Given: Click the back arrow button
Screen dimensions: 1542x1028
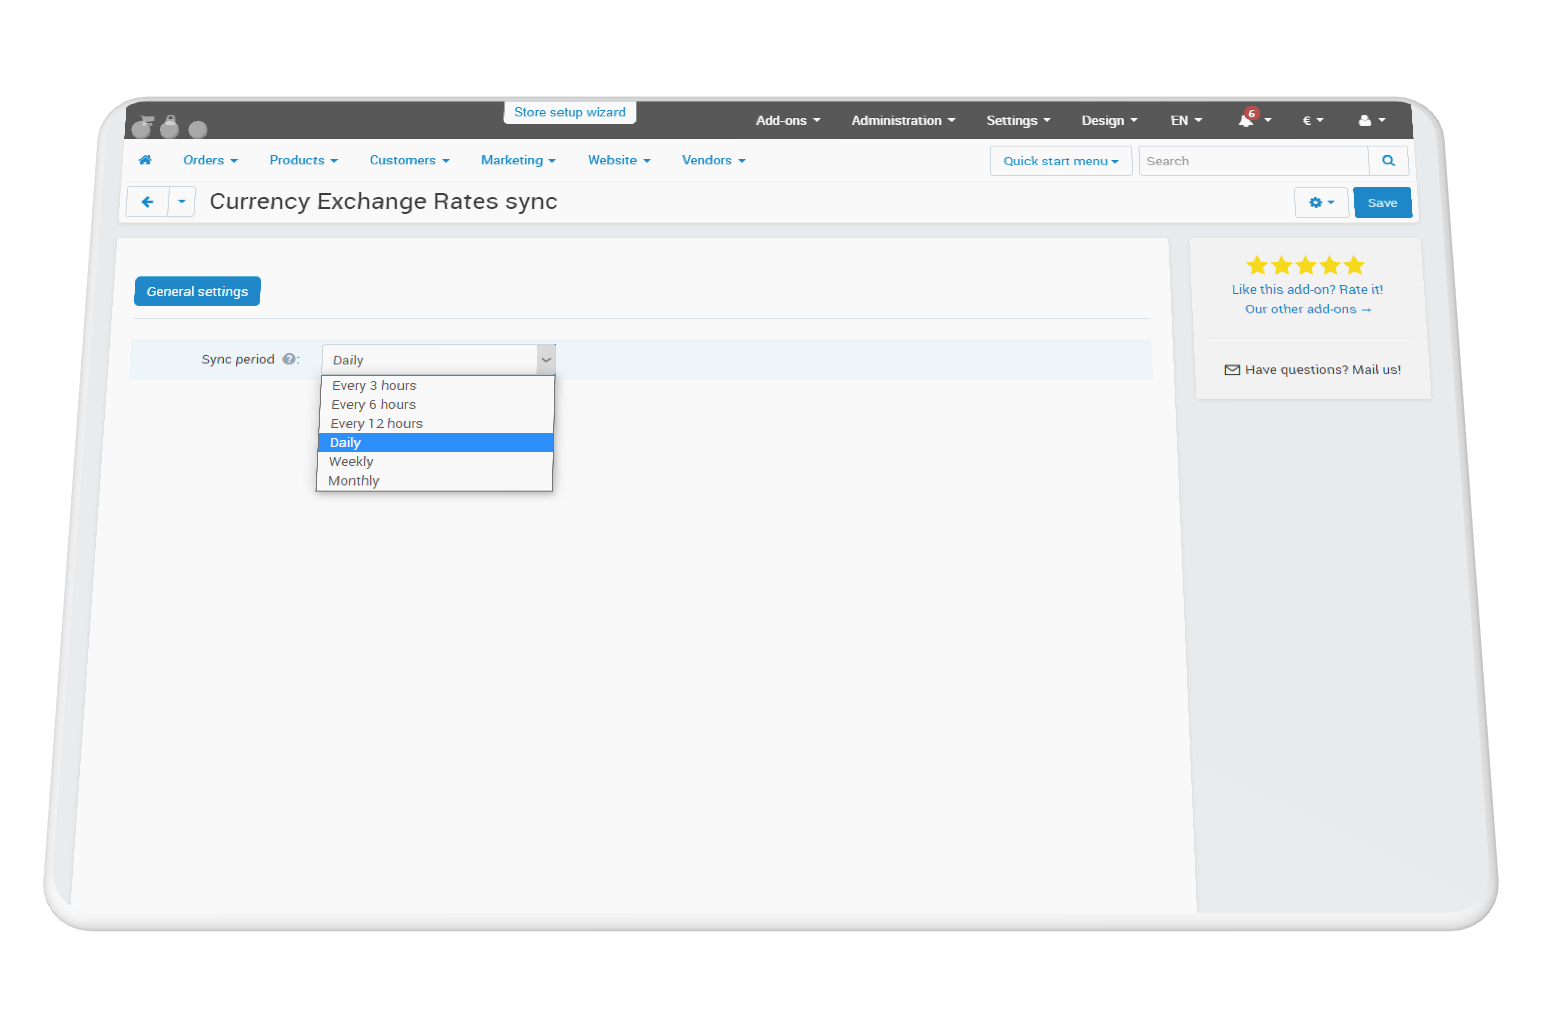Looking at the screenshot, I should pos(148,202).
